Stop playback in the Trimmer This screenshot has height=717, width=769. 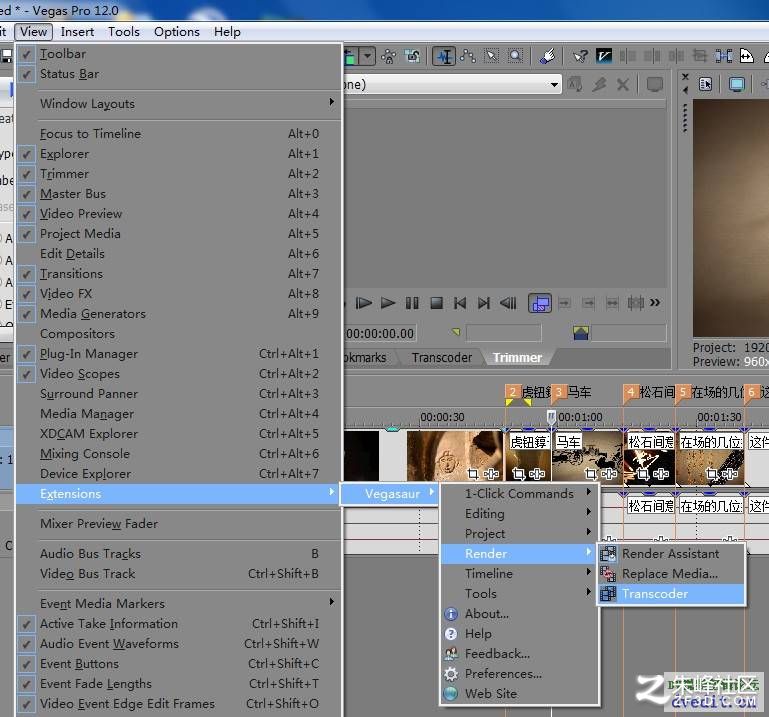(x=436, y=303)
